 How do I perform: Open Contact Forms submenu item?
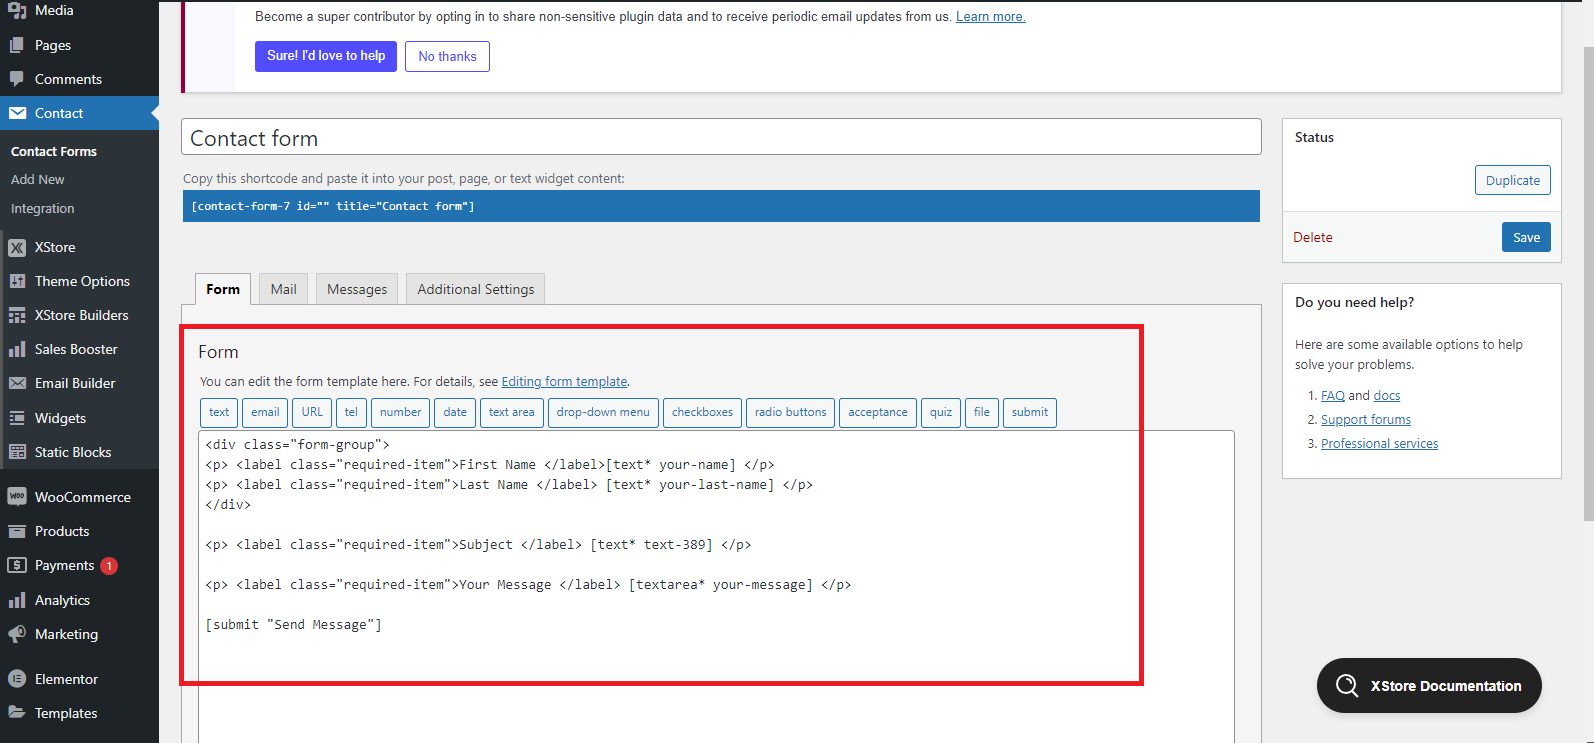(54, 151)
